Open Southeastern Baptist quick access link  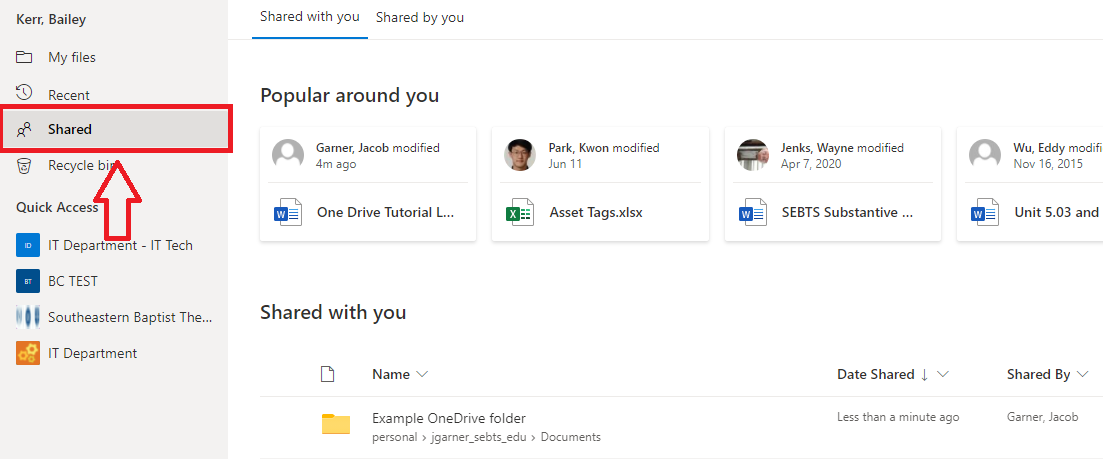pos(130,317)
